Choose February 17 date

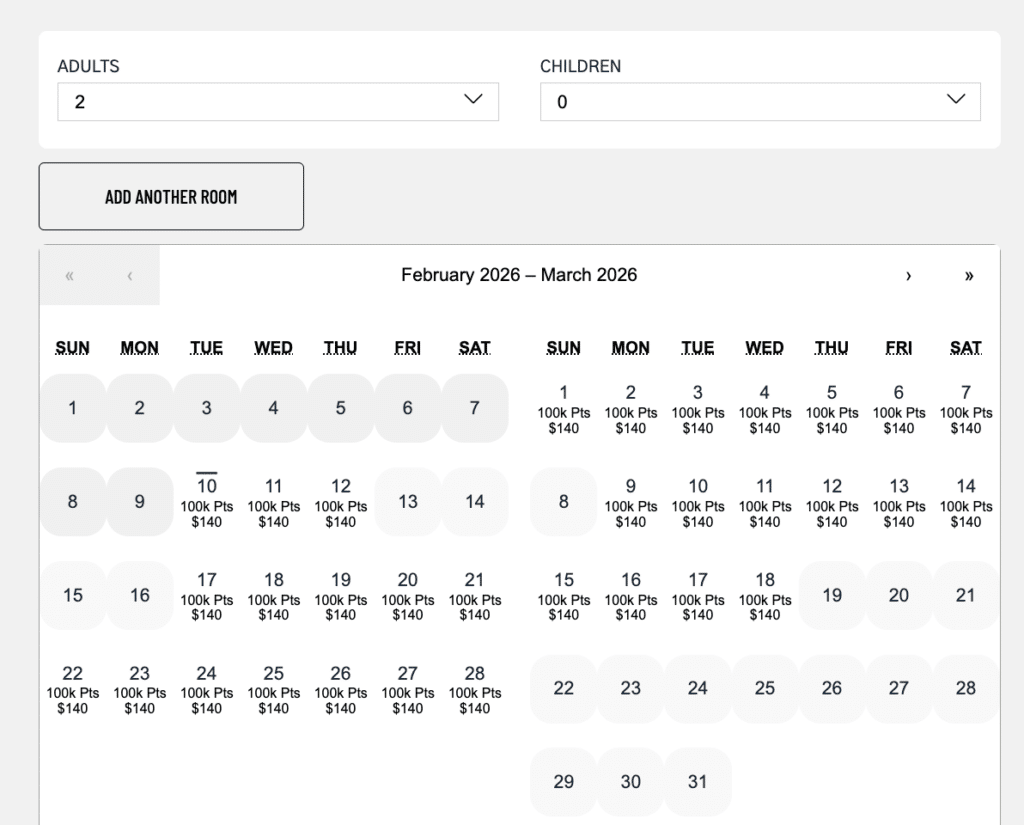tap(206, 596)
